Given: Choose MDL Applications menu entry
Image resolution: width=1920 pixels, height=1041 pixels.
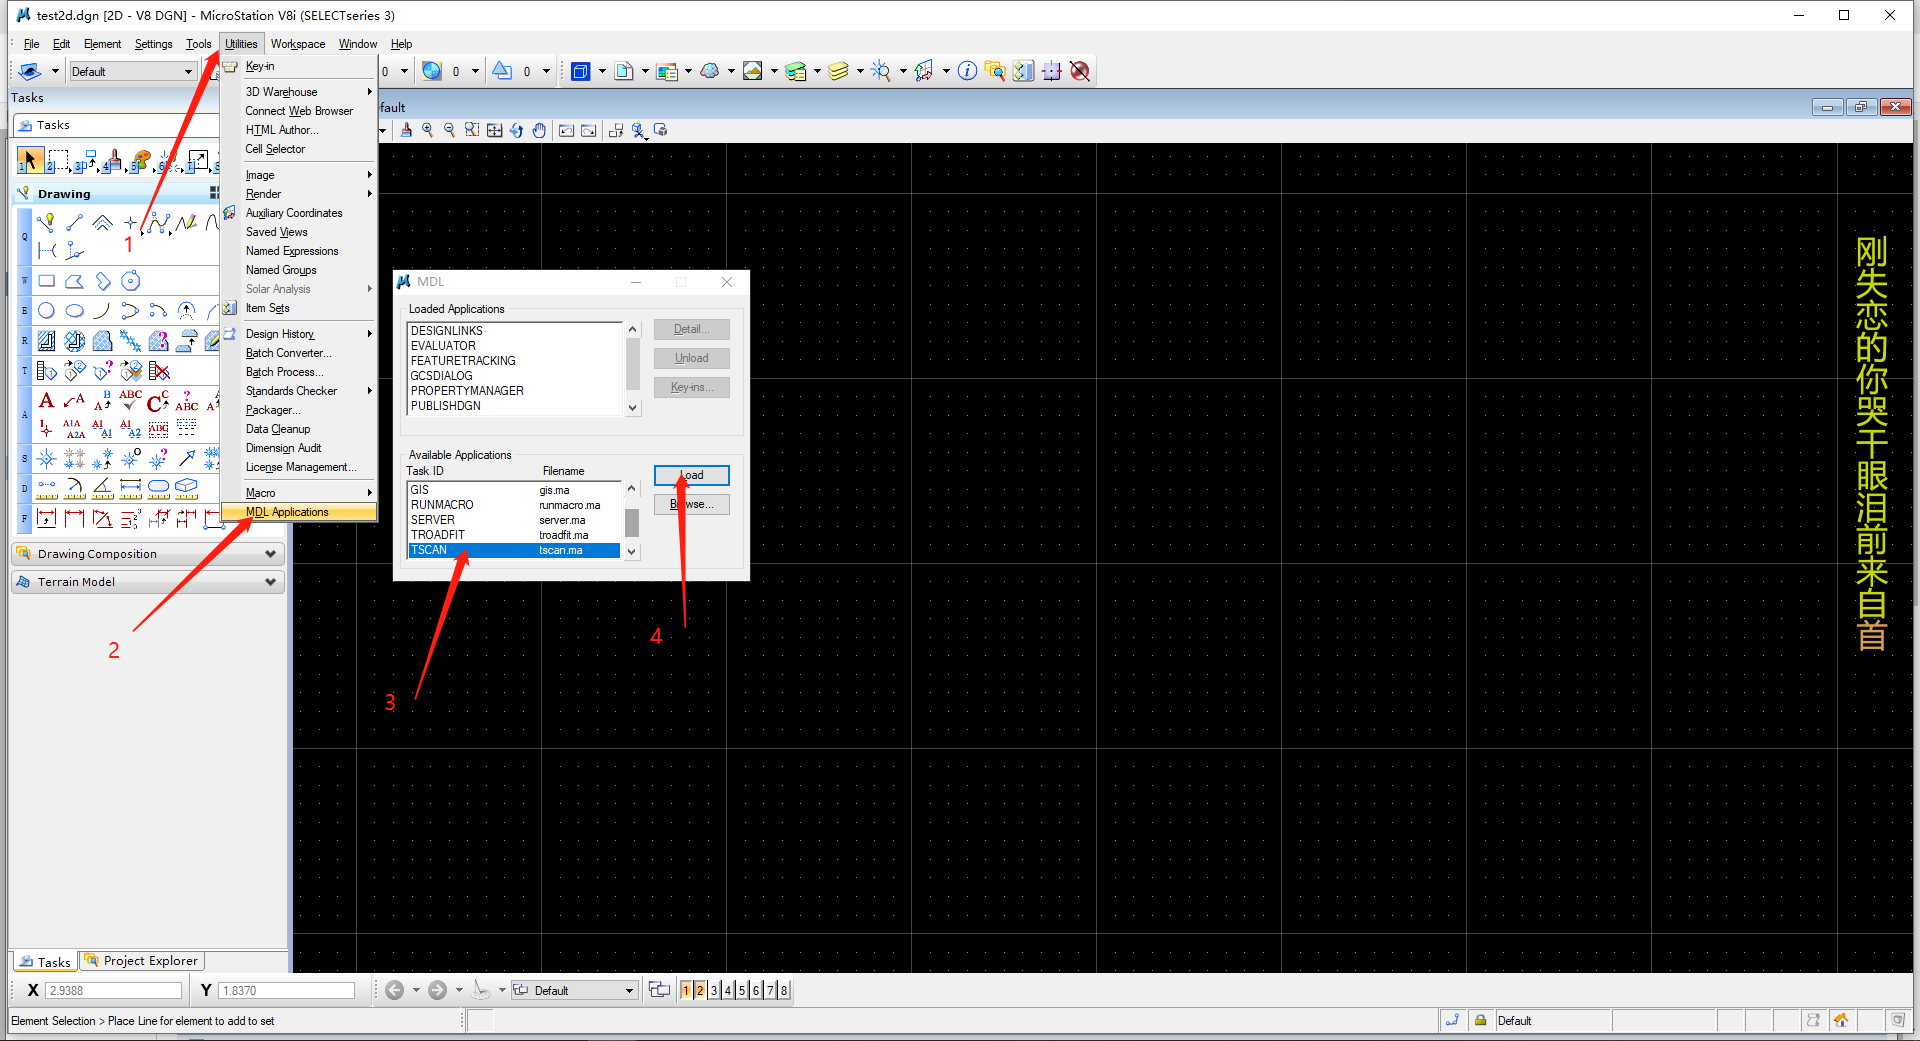Looking at the screenshot, I should [299, 512].
